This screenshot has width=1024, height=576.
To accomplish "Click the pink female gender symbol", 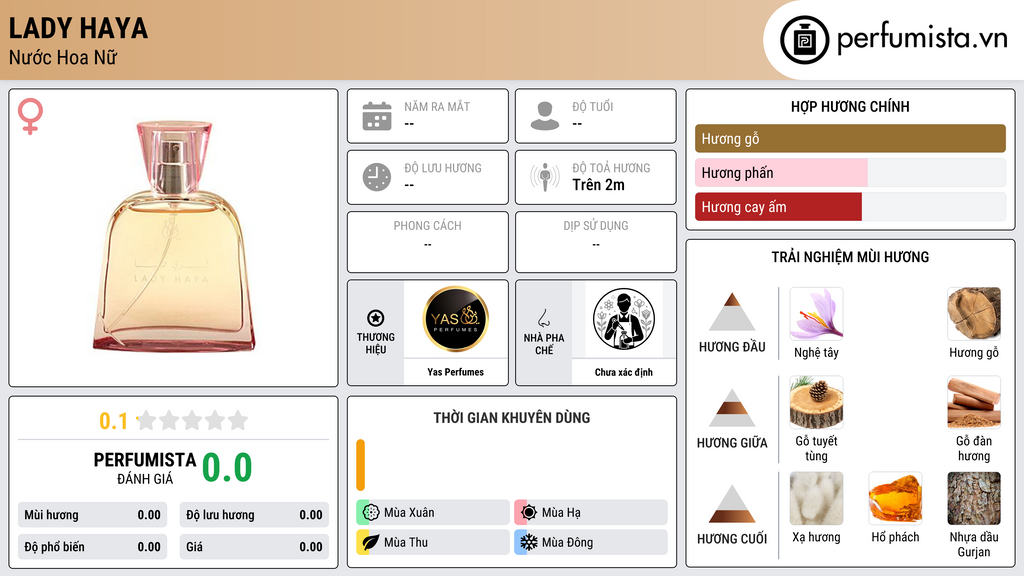I will pyautogui.click(x=30, y=116).
